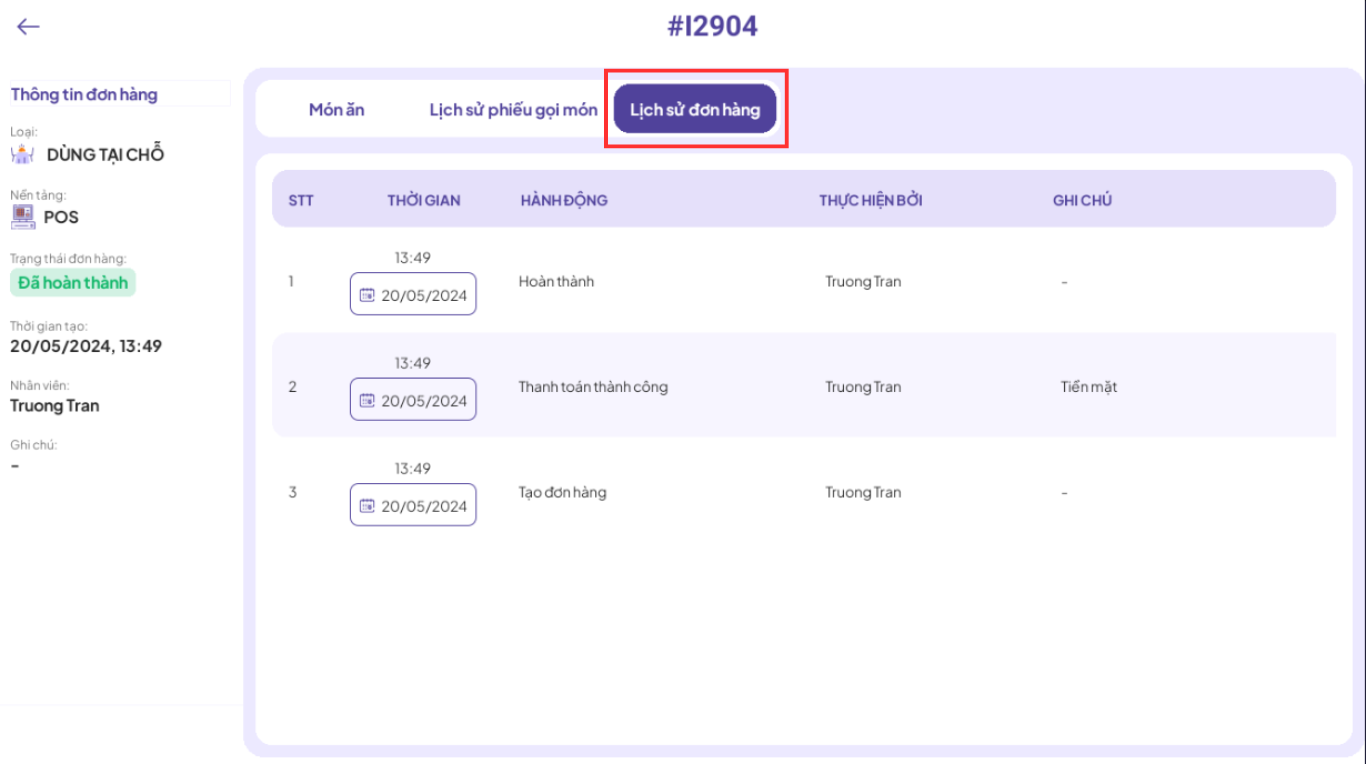The image size is (1366, 768).
Task: Open date field of Hoàn thành row
Action: click(413, 294)
